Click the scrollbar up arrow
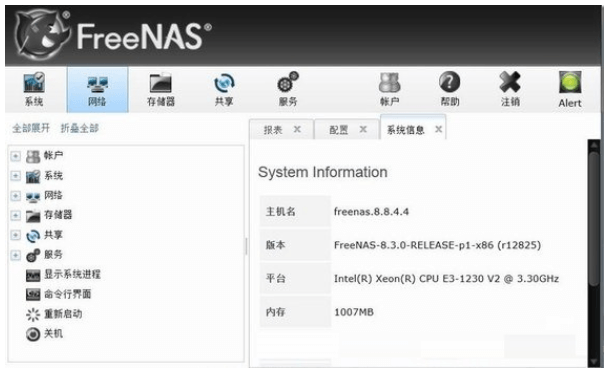The width and height of the screenshot is (610, 375). (594, 145)
